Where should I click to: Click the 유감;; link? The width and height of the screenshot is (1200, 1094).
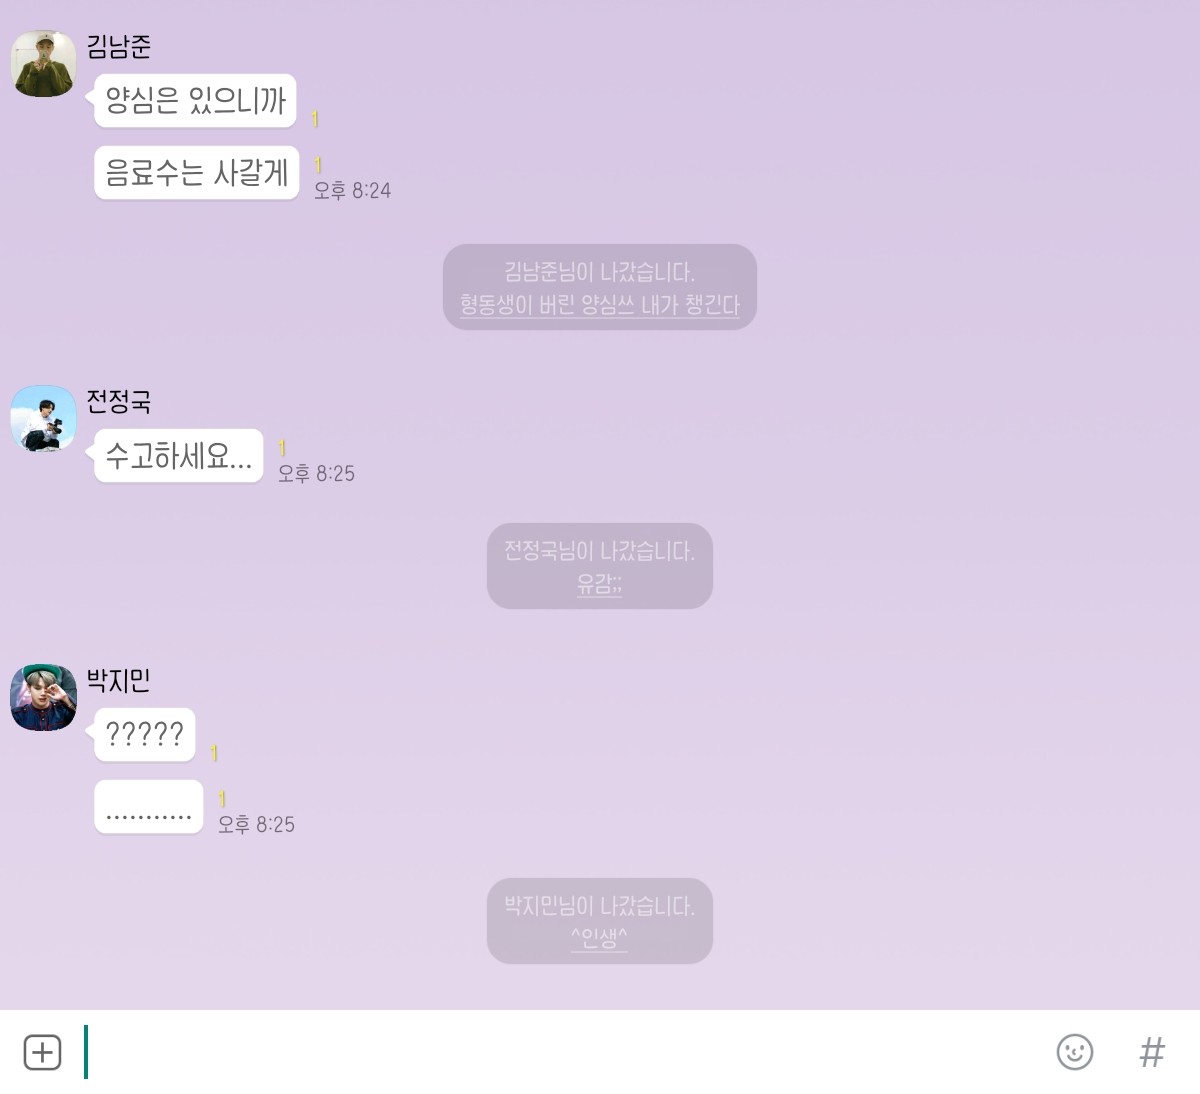point(600,584)
